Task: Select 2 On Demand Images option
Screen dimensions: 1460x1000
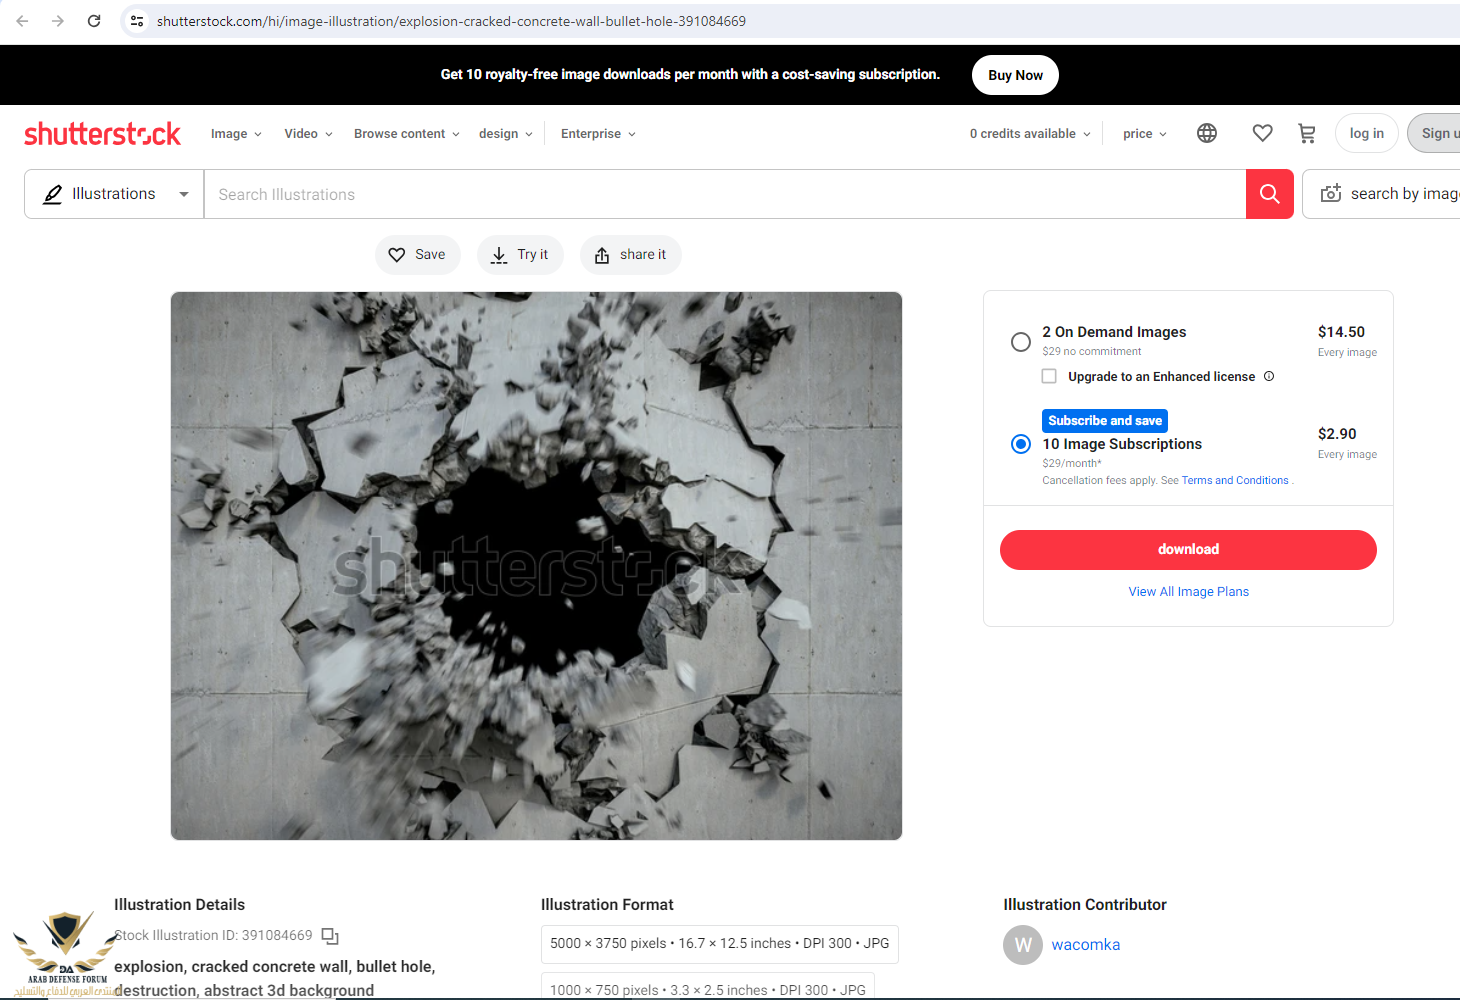Action: tap(1020, 342)
